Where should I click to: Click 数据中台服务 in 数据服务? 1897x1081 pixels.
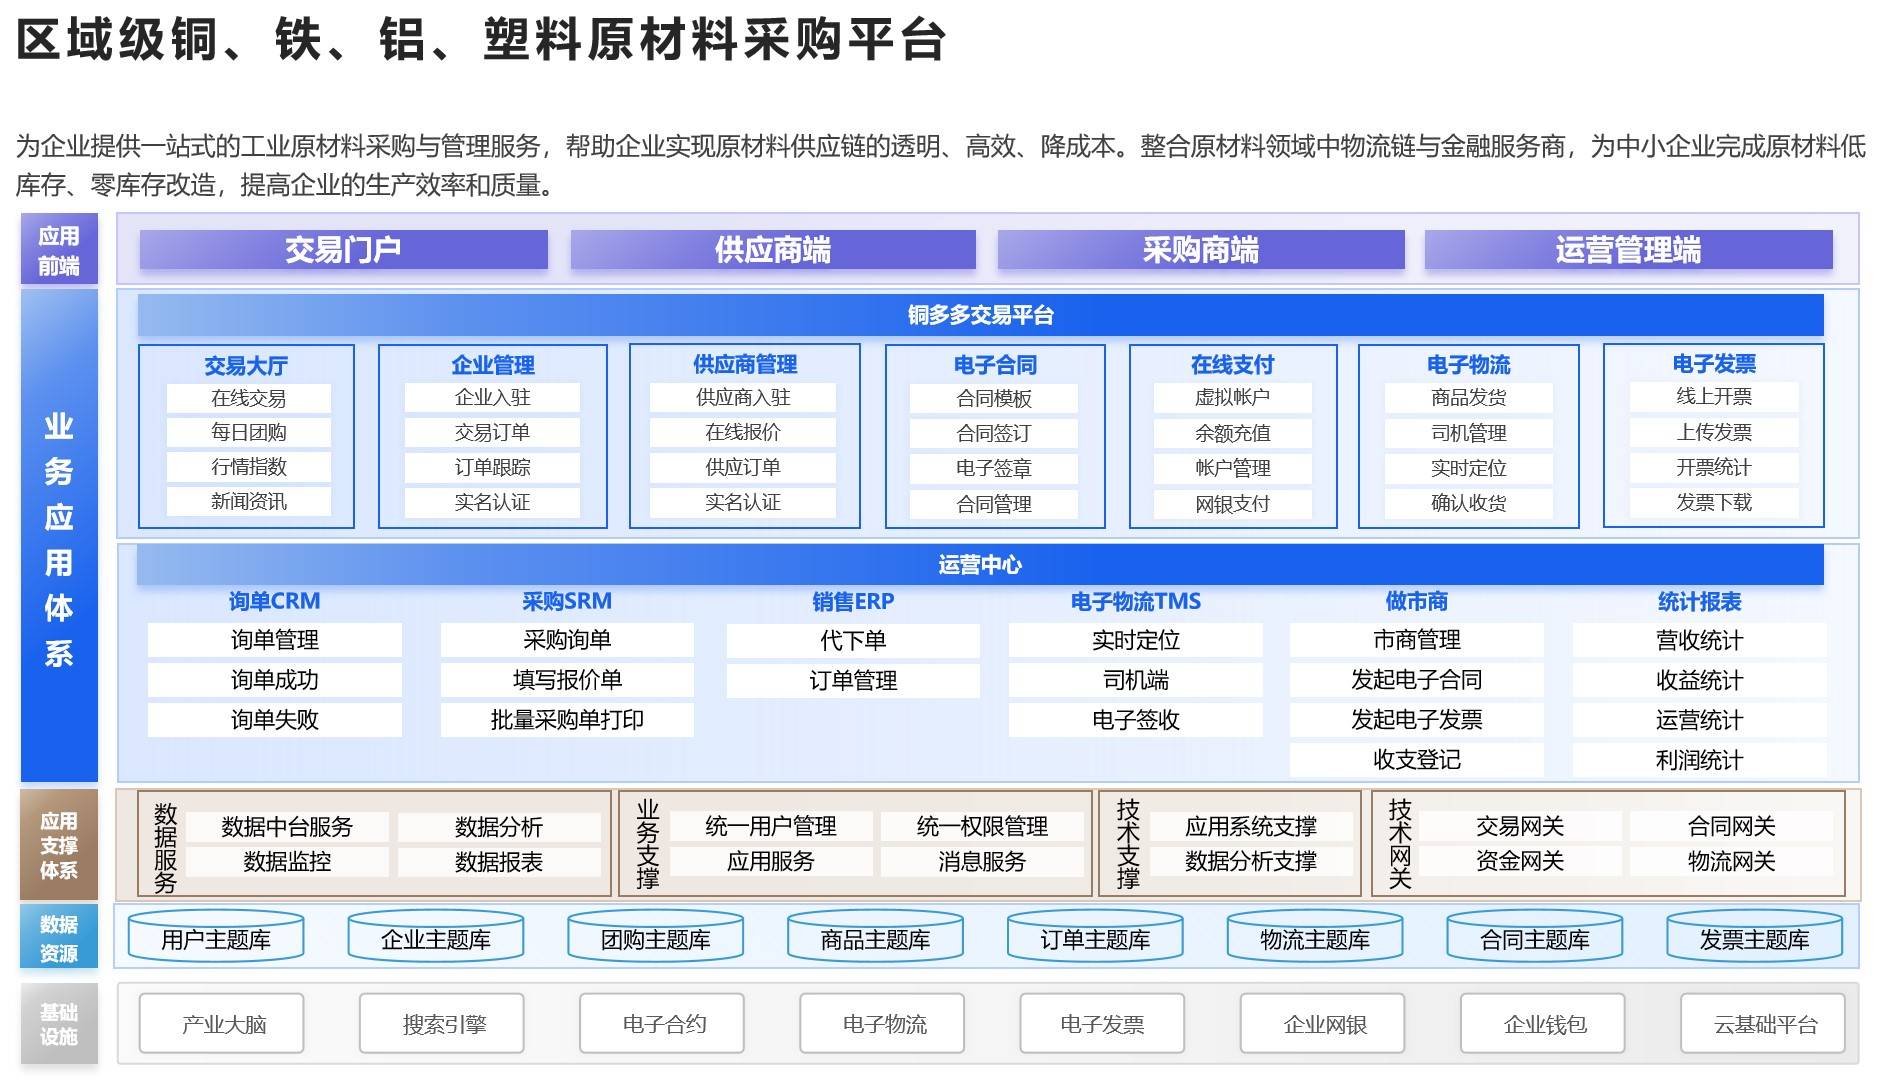tap(287, 827)
